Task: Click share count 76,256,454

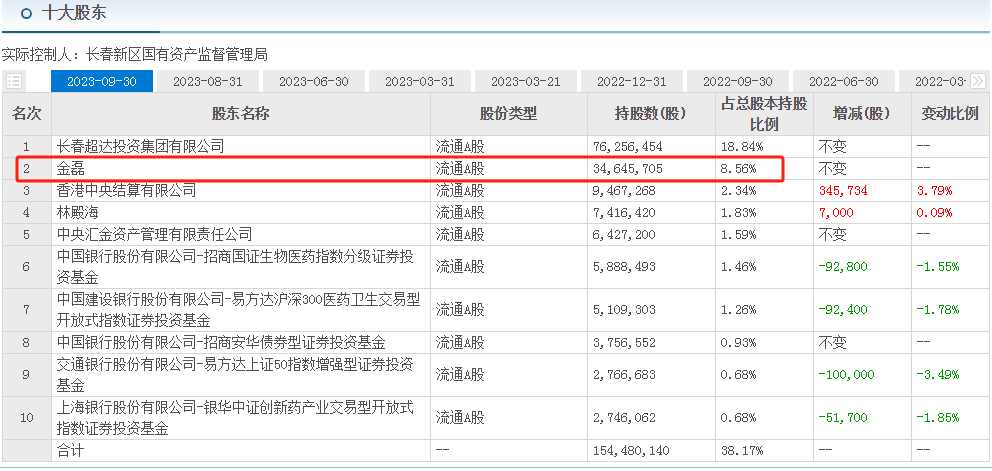Action: point(628,147)
